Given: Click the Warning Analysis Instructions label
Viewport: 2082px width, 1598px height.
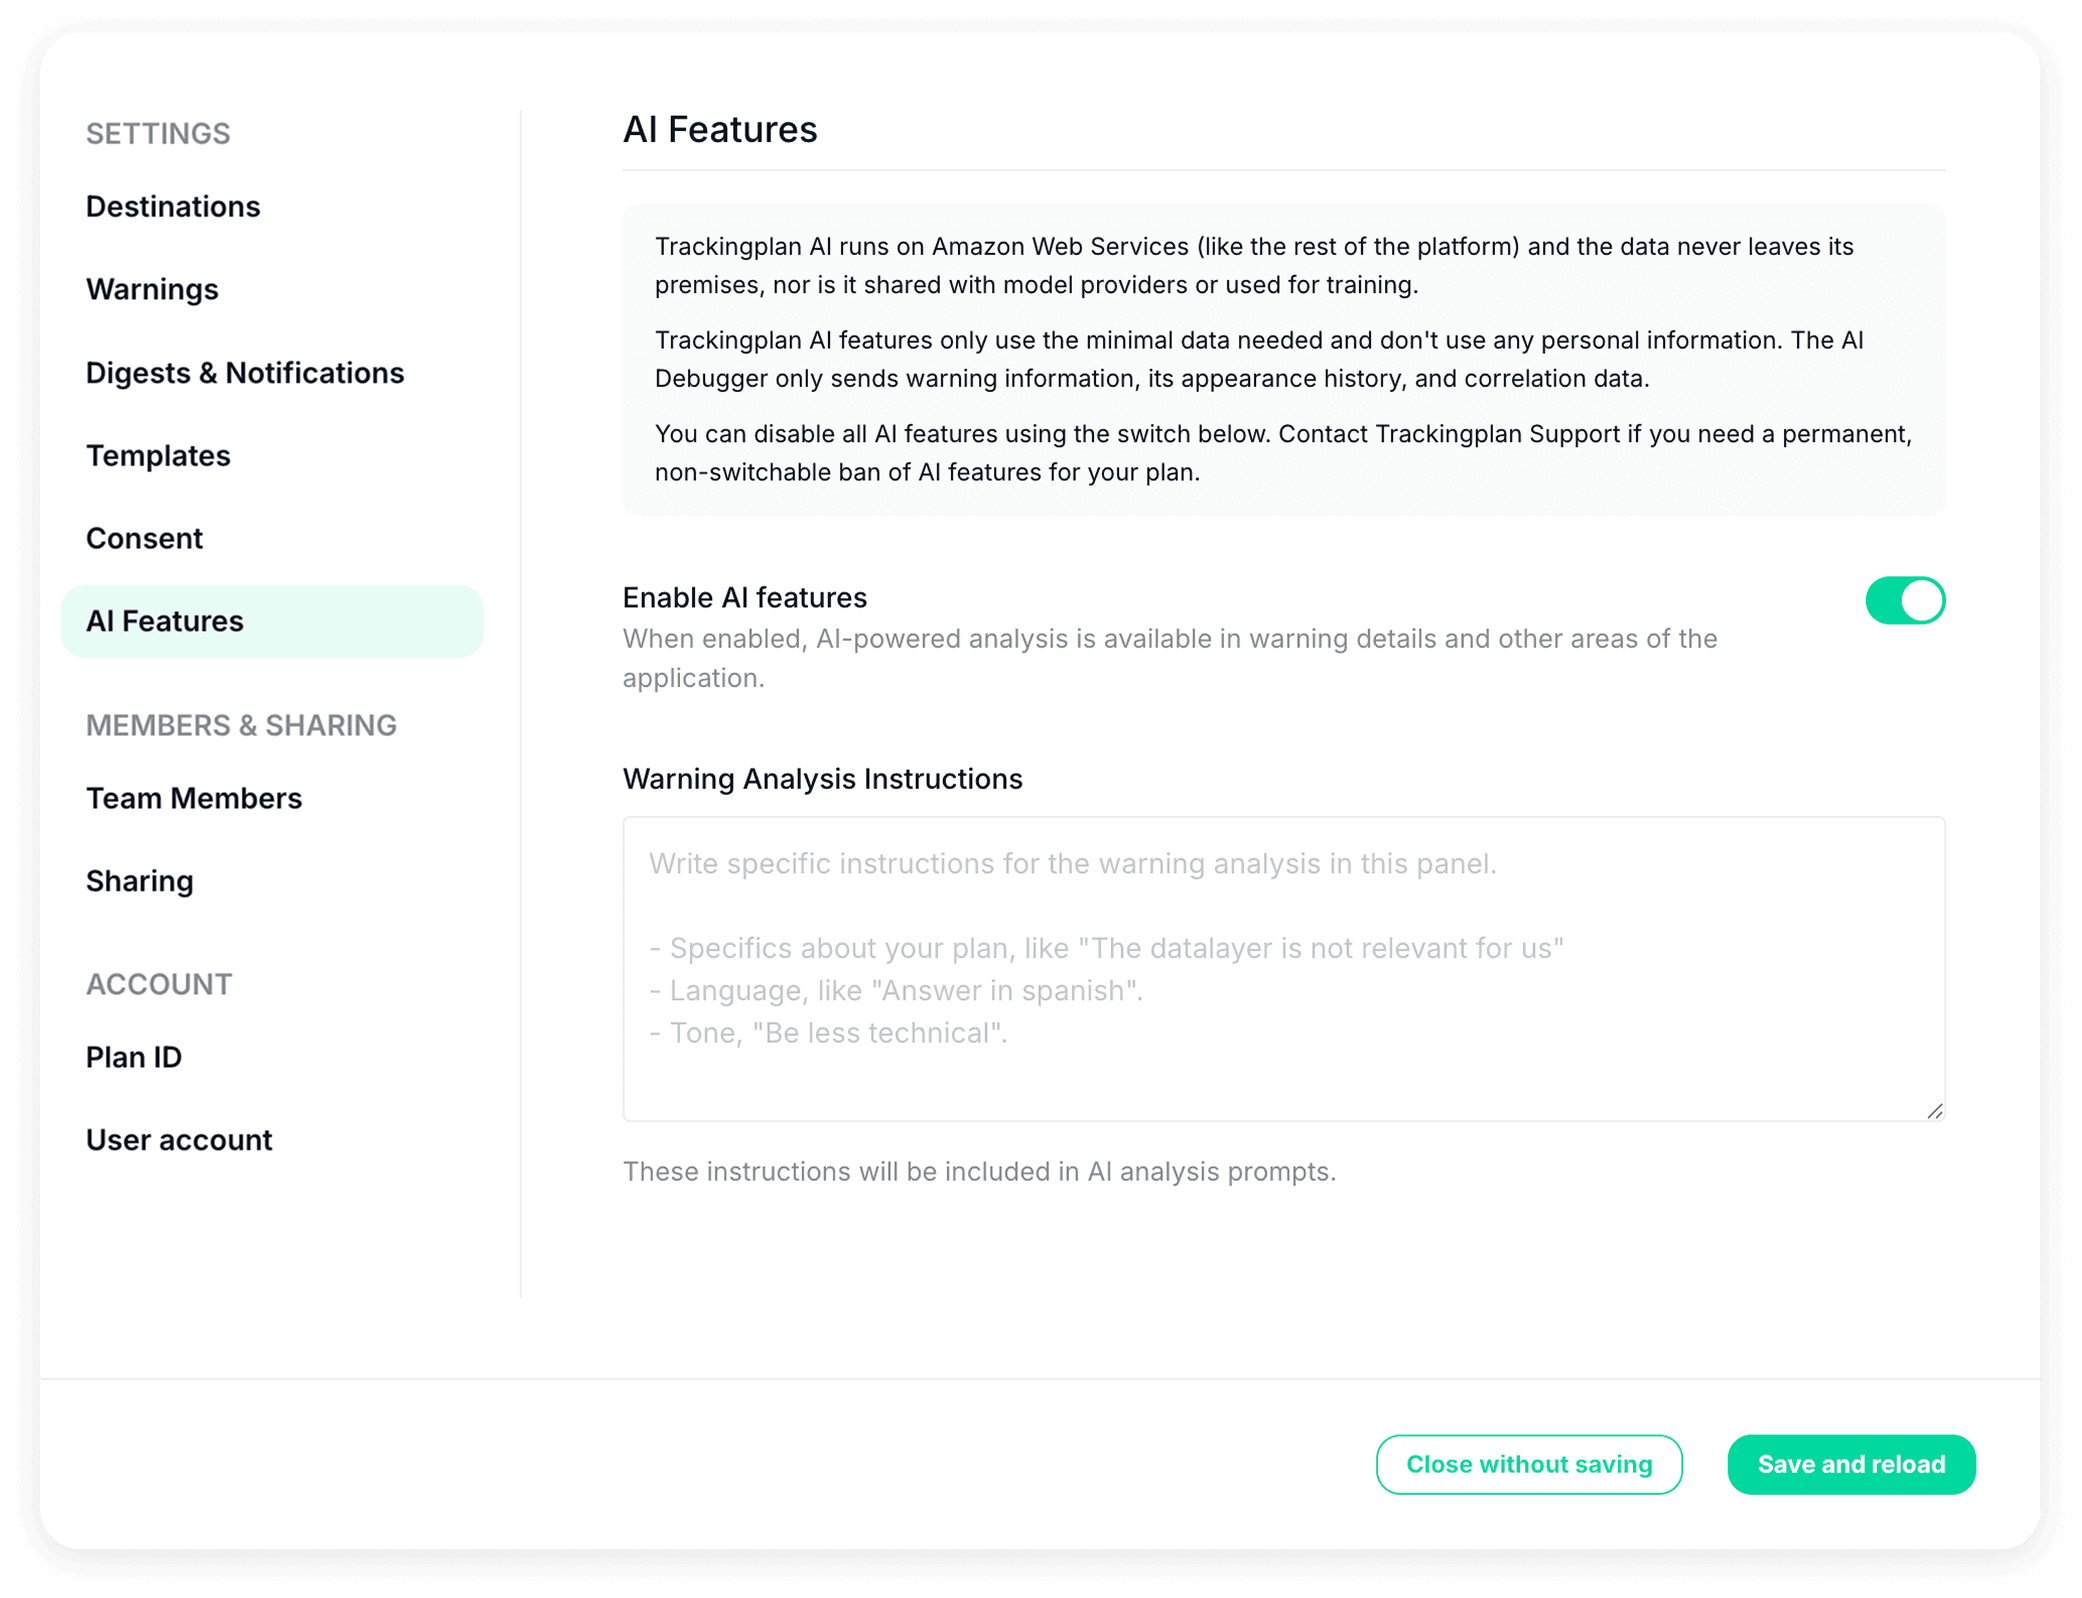Looking at the screenshot, I should 822,778.
